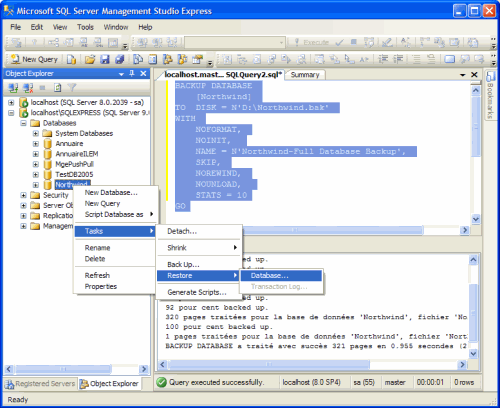500x408 pixels.
Task: Click the Object Explorer toolbar icon
Action: (168, 59)
